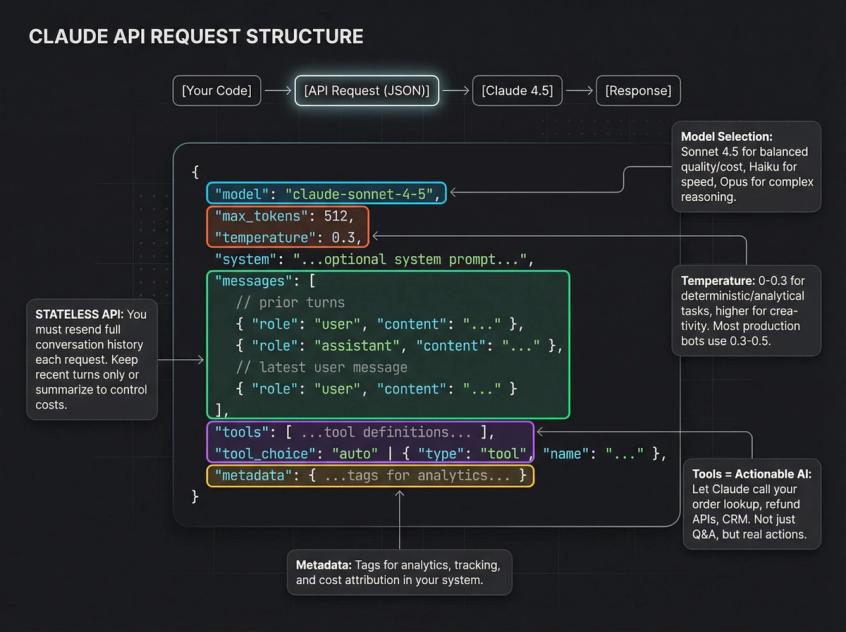
Task: Click the "tools": [ ...tool definitions... ] line
Action: pyautogui.click(x=354, y=432)
